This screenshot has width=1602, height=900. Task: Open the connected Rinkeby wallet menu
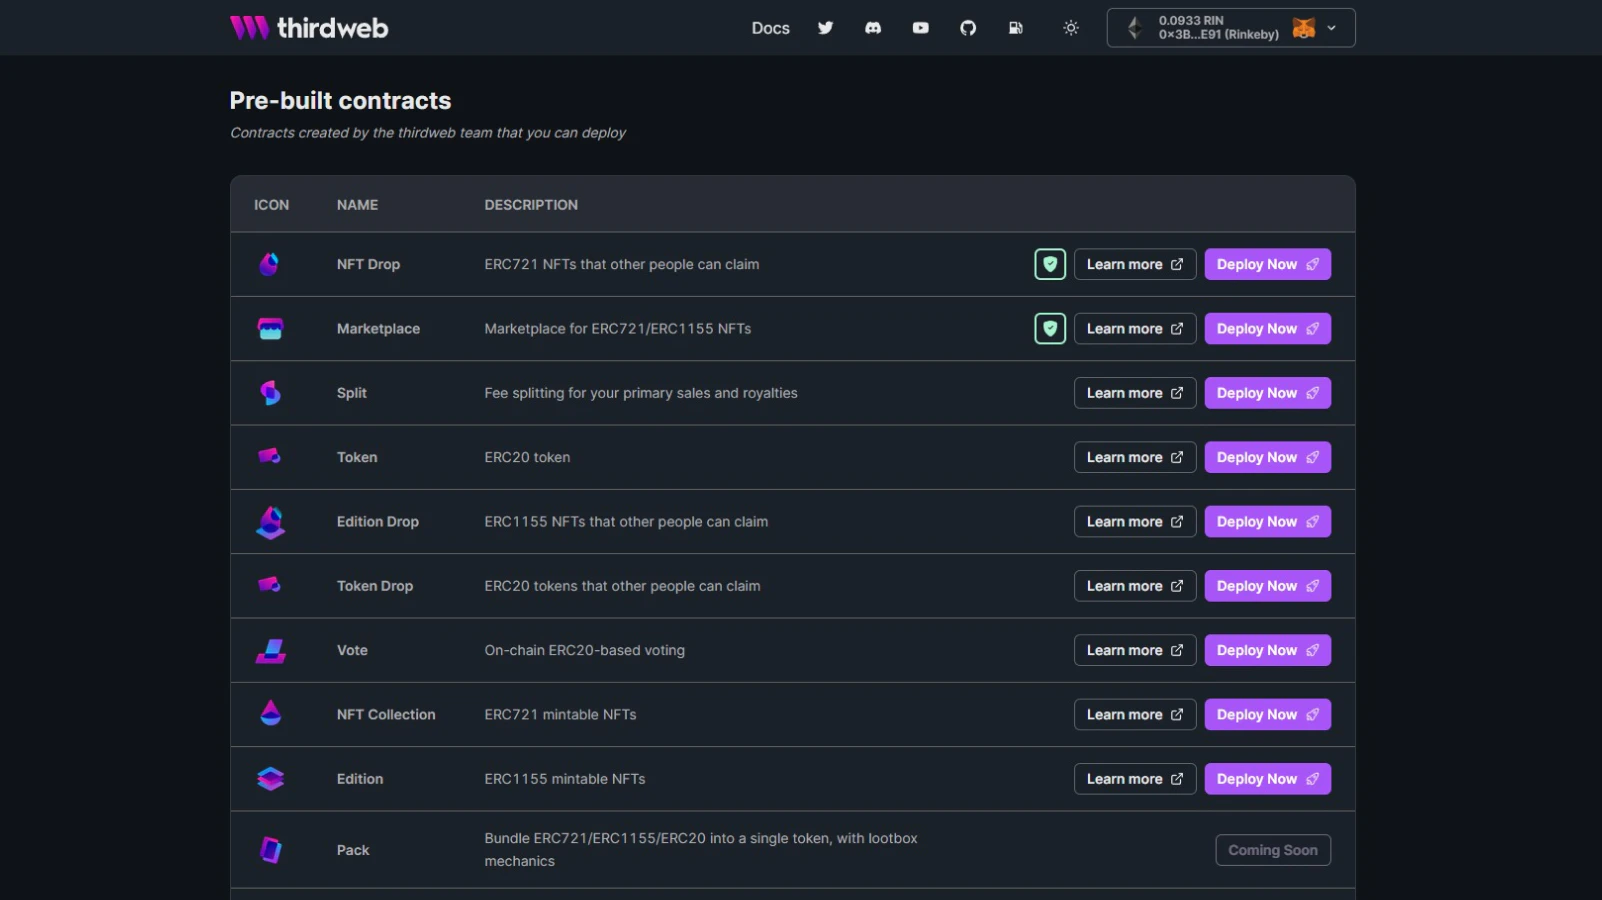1231,28
